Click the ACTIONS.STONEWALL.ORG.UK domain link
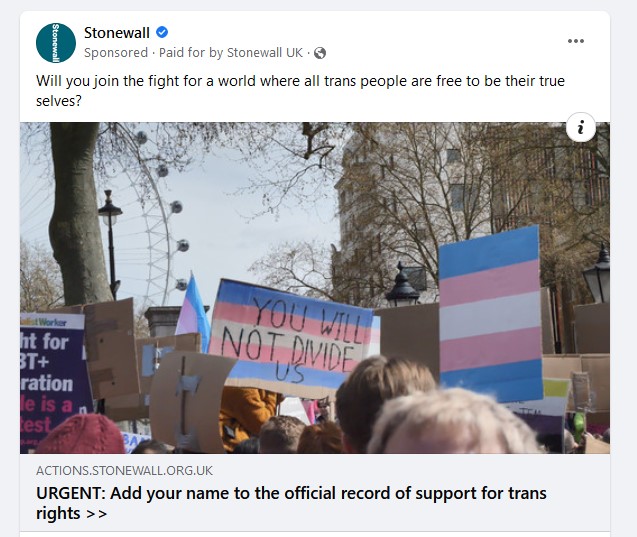This screenshot has width=637, height=537. pos(124,470)
